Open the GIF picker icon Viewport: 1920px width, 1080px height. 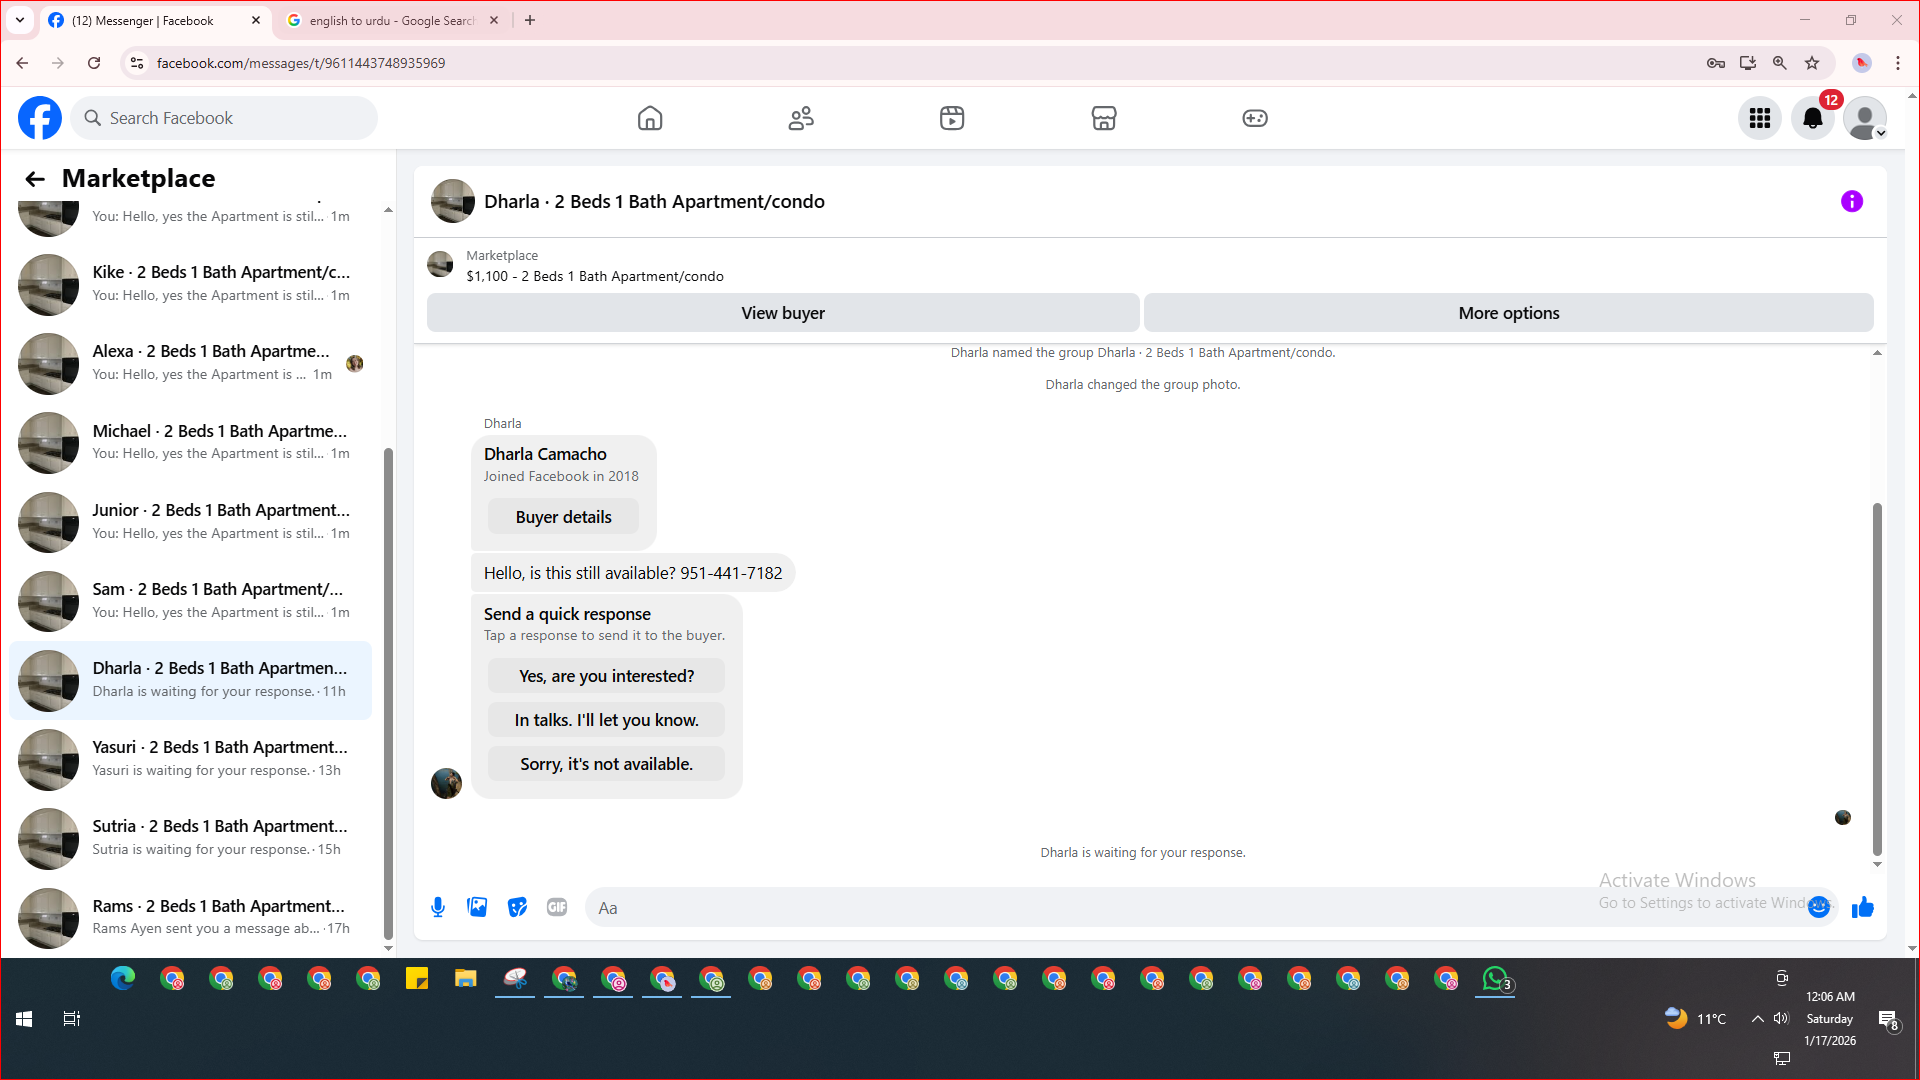(x=557, y=907)
